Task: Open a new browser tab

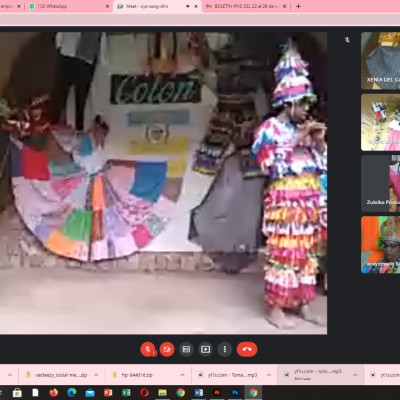Action: (x=298, y=6)
